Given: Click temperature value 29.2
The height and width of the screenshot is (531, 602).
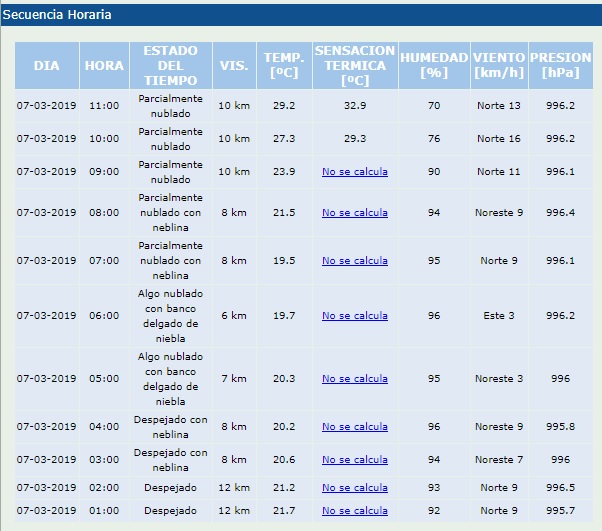Looking at the screenshot, I should (284, 106).
